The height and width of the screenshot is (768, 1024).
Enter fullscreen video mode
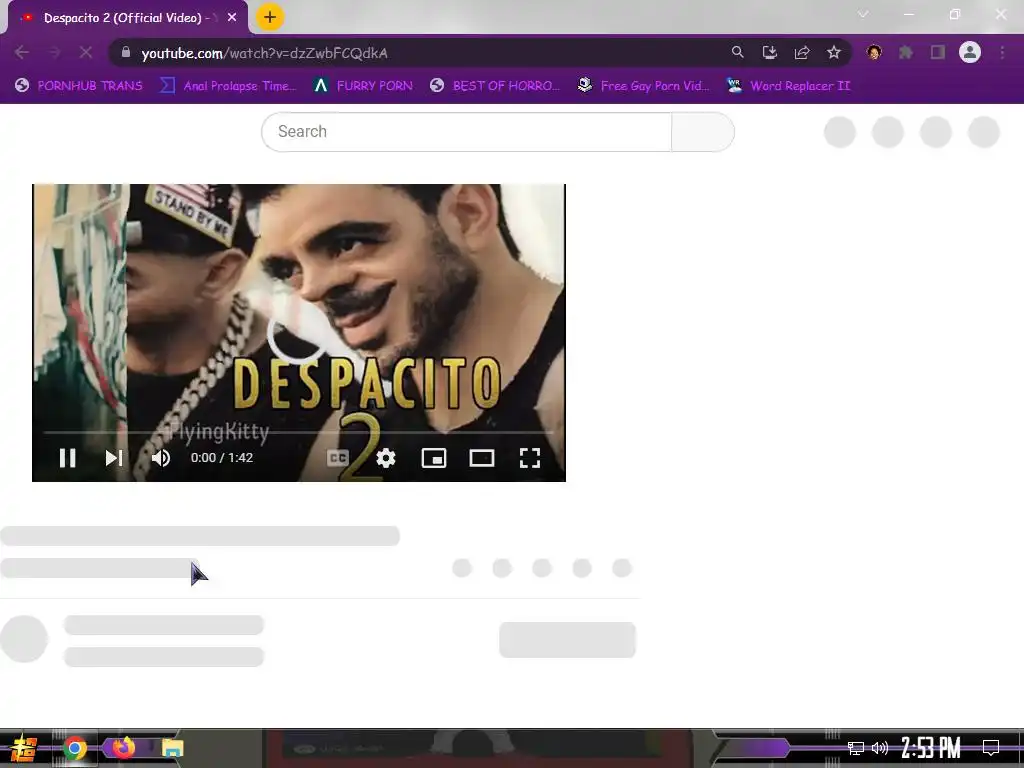(x=530, y=458)
